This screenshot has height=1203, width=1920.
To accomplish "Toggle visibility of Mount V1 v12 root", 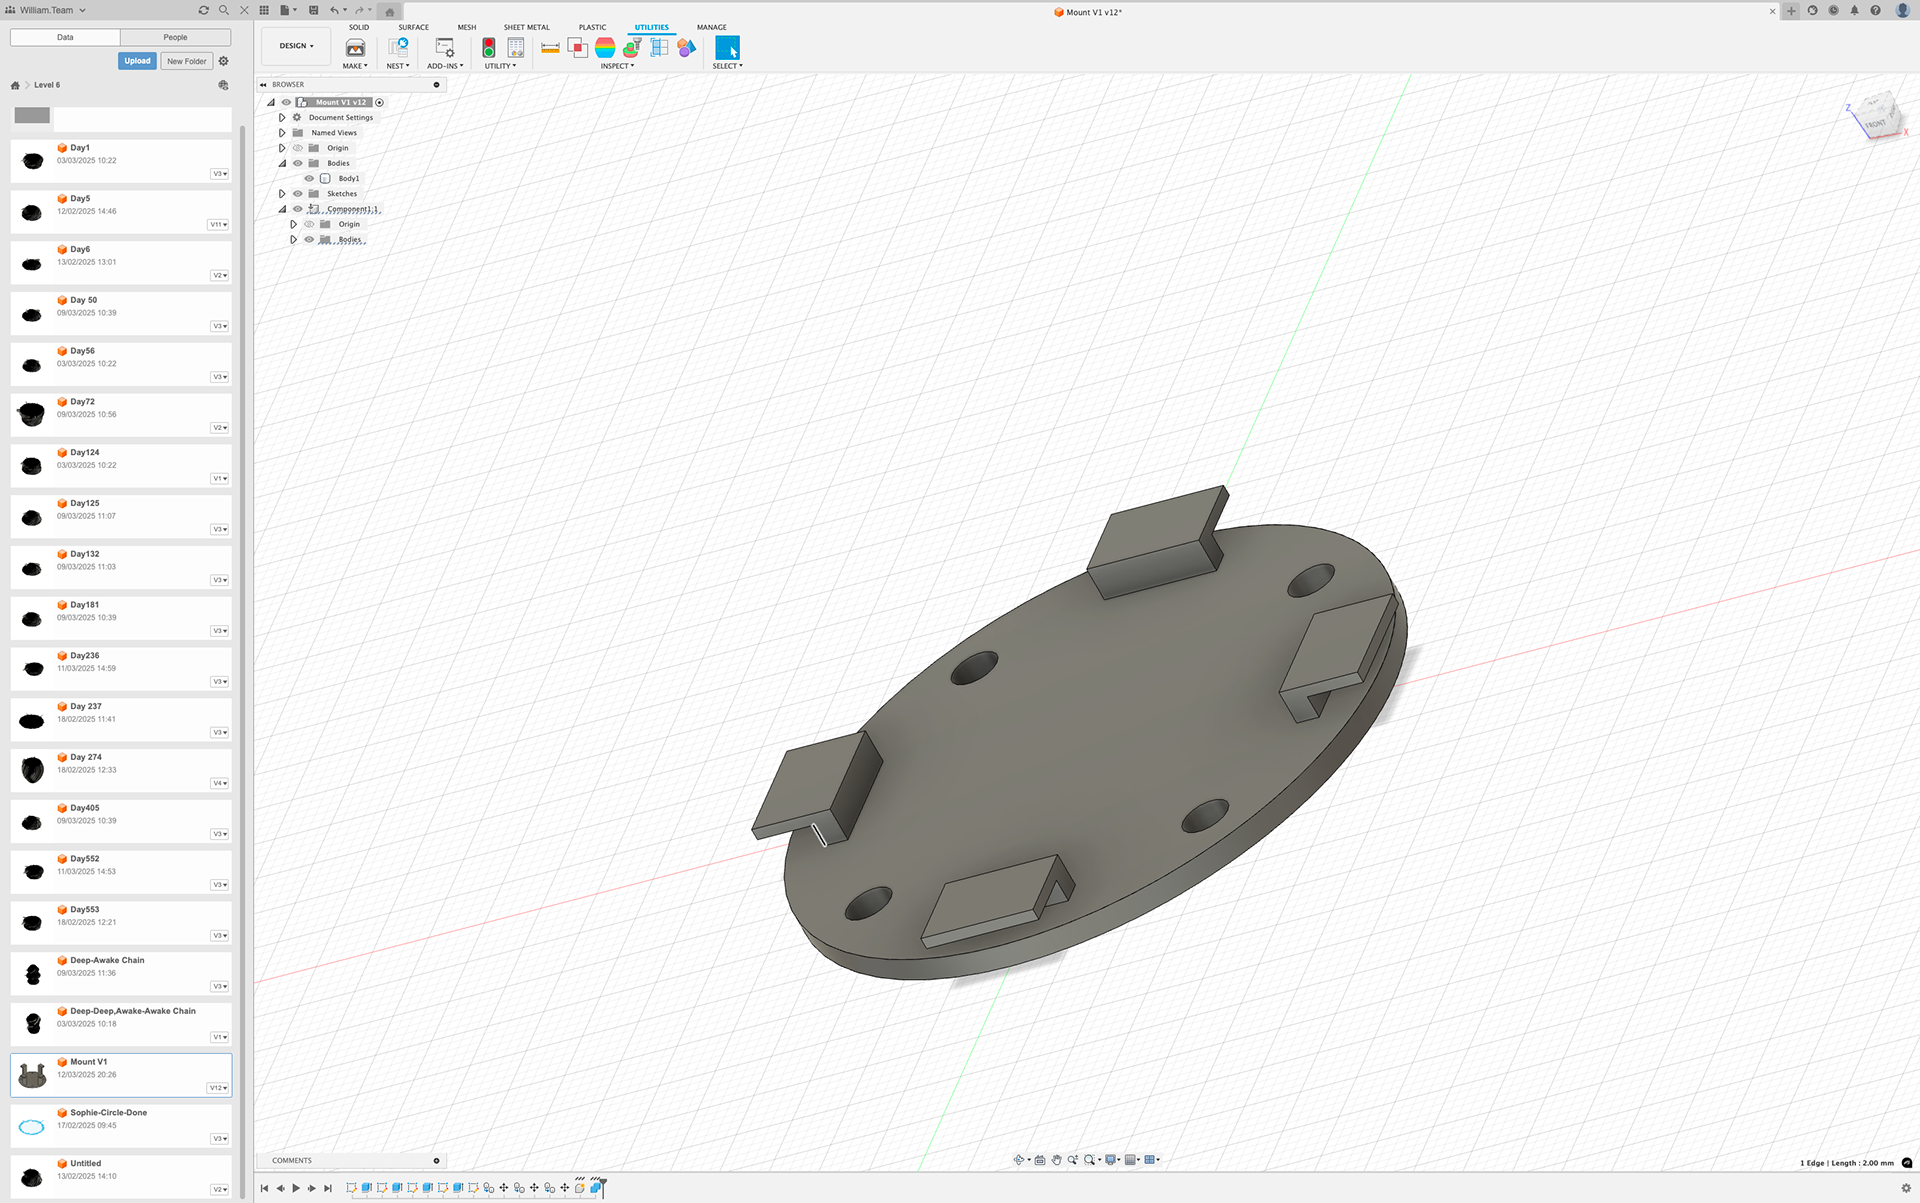I will coord(286,102).
